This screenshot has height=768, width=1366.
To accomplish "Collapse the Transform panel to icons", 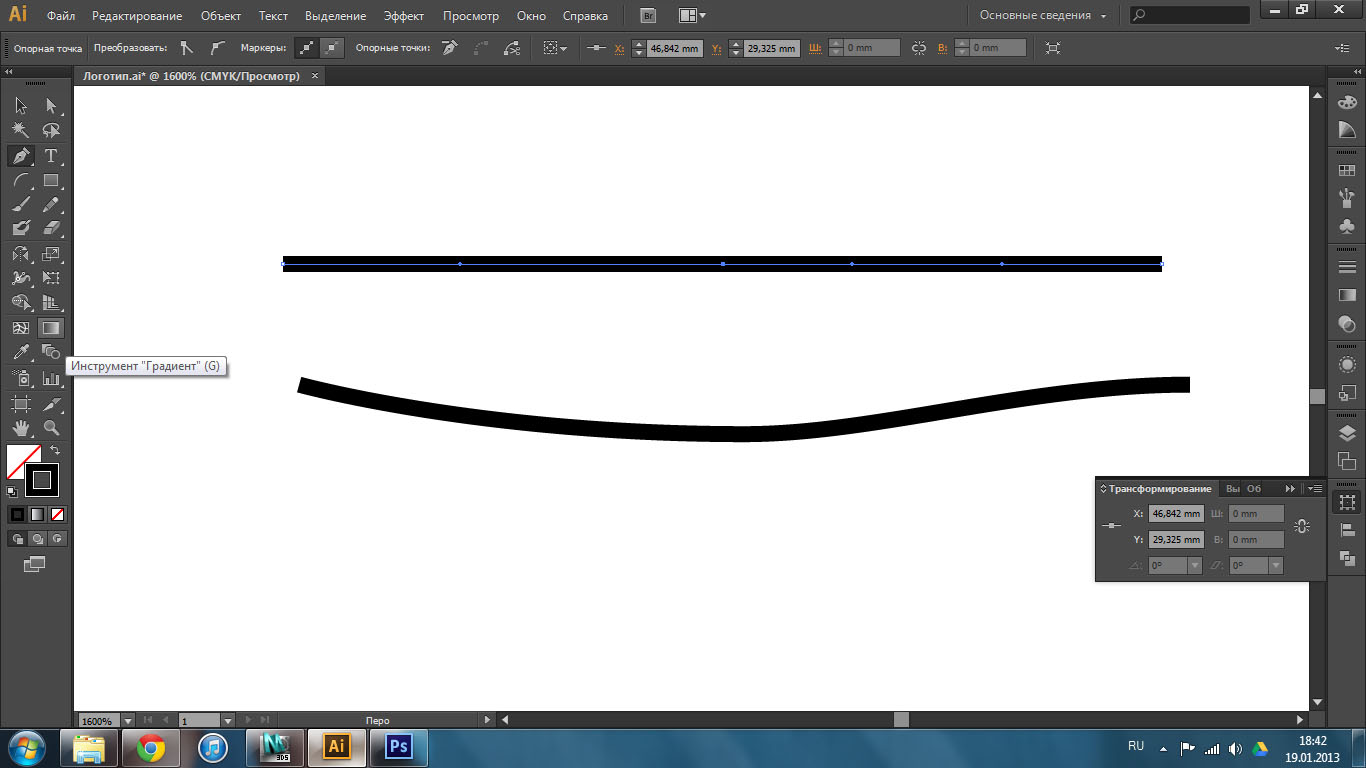I will 1290,489.
